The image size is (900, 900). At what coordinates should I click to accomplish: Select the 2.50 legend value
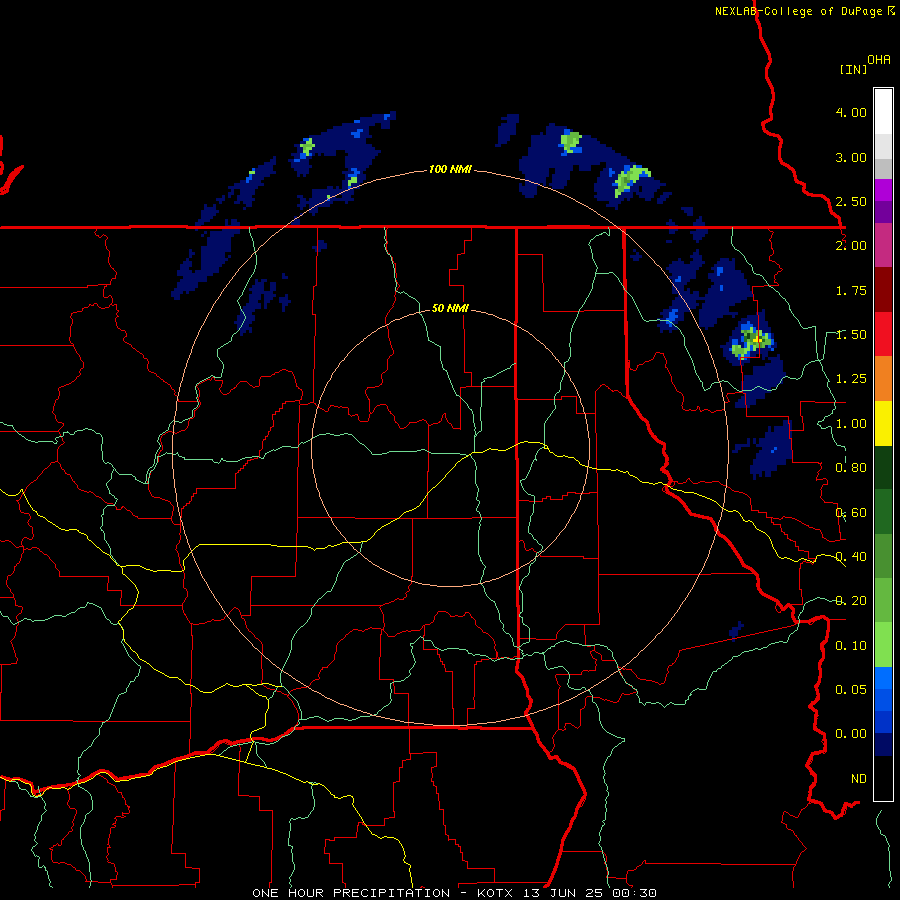click(x=851, y=201)
